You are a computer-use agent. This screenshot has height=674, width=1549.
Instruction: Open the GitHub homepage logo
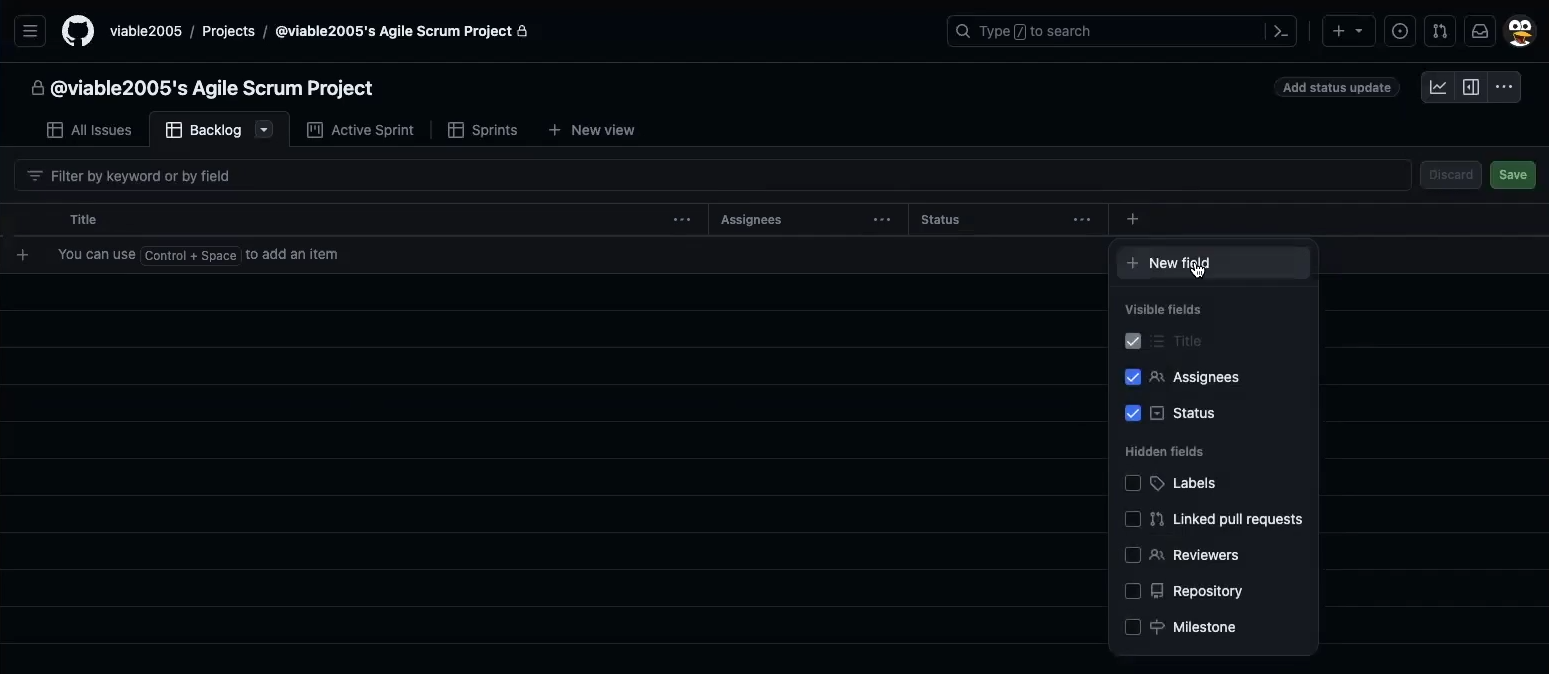[78, 31]
